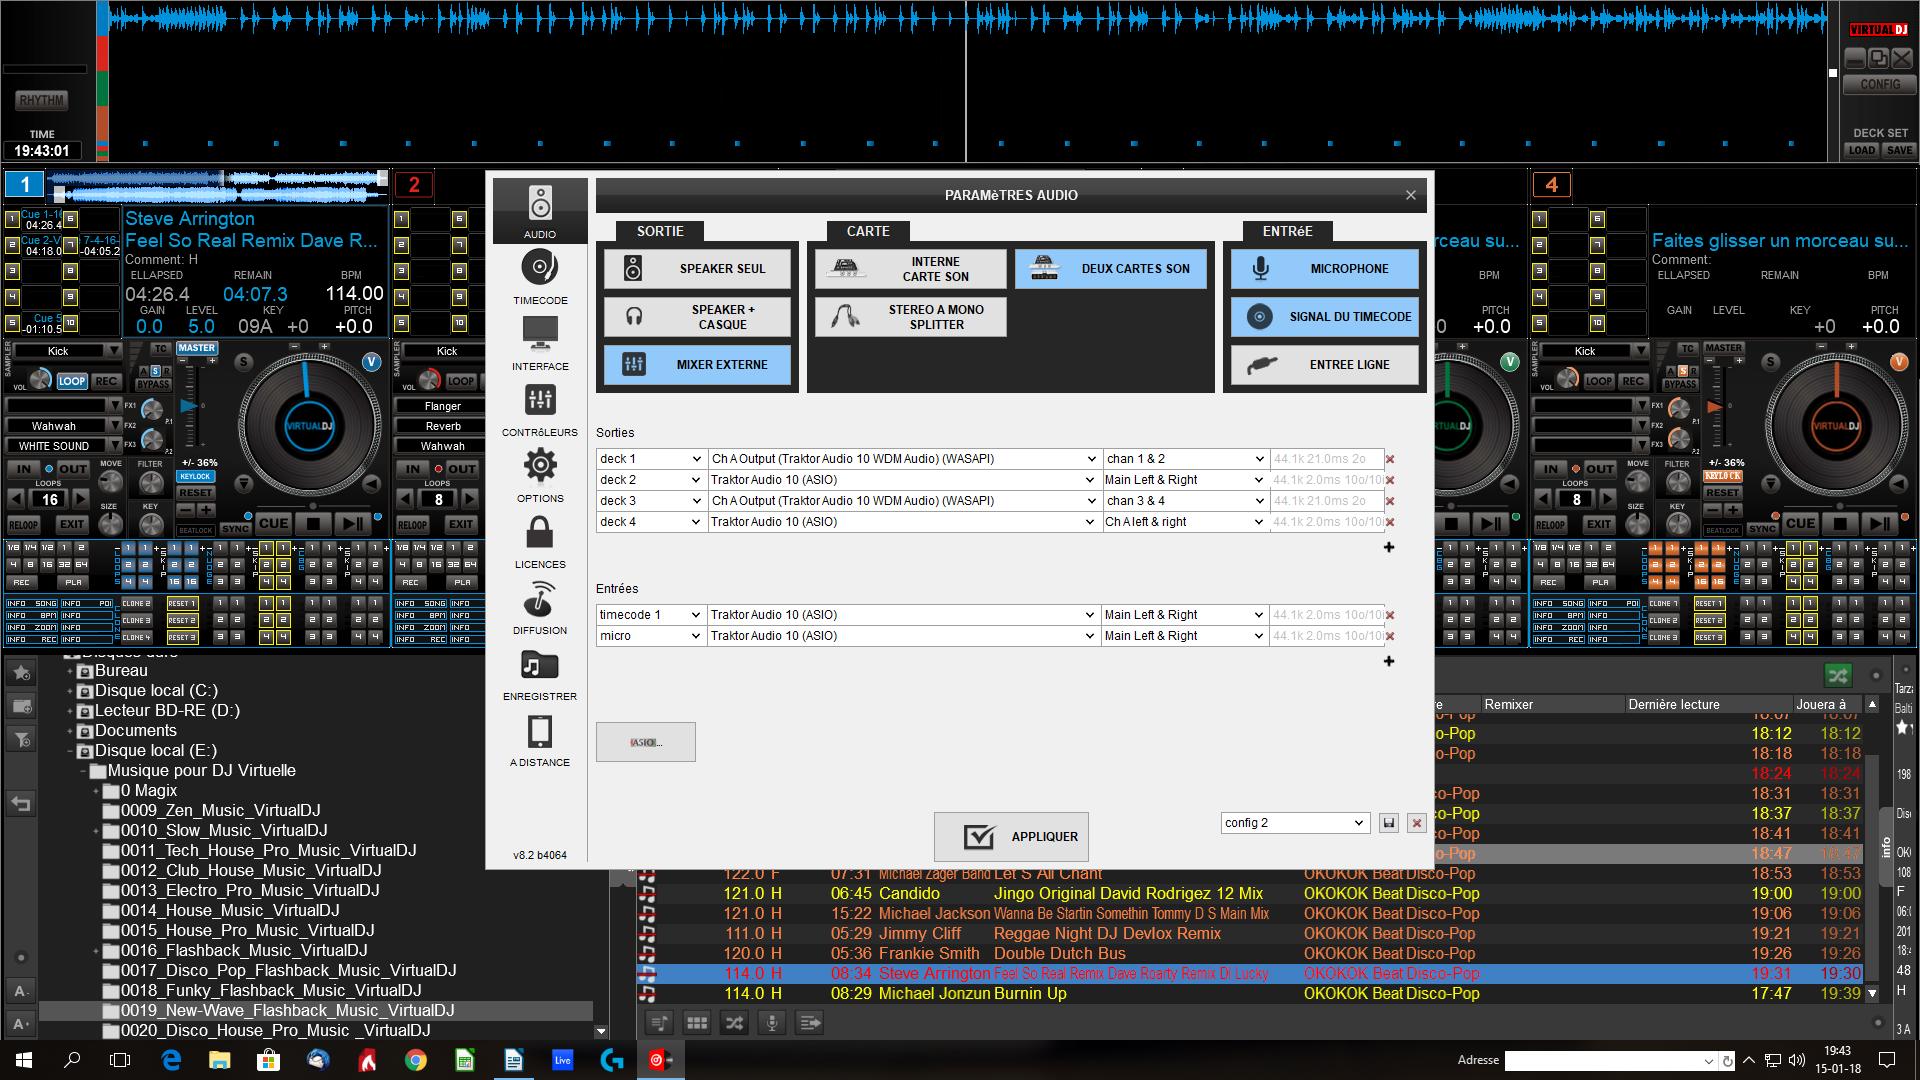The width and height of the screenshot is (1920, 1080).
Task: Click the APPLIQUER button
Action: tap(1011, 837)
